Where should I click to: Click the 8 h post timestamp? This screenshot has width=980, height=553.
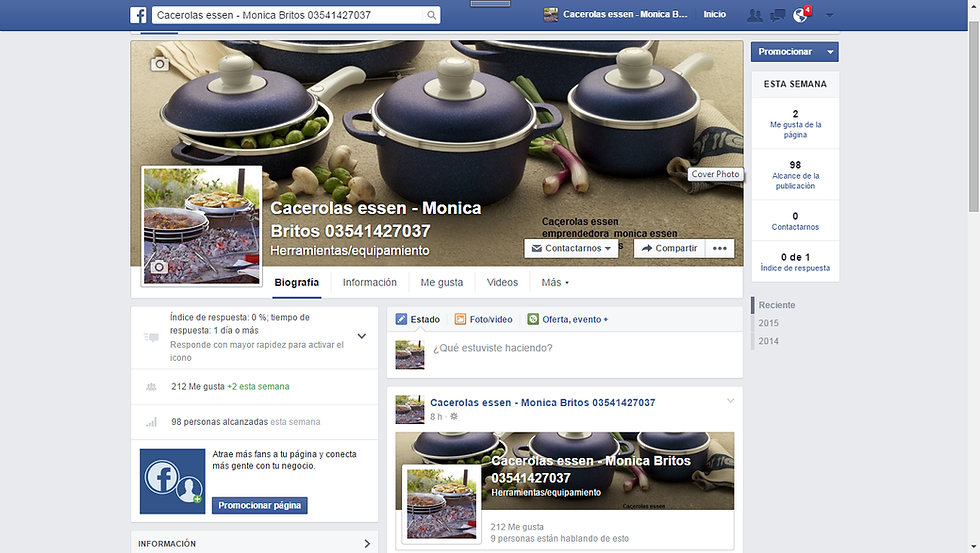point(436,417)
